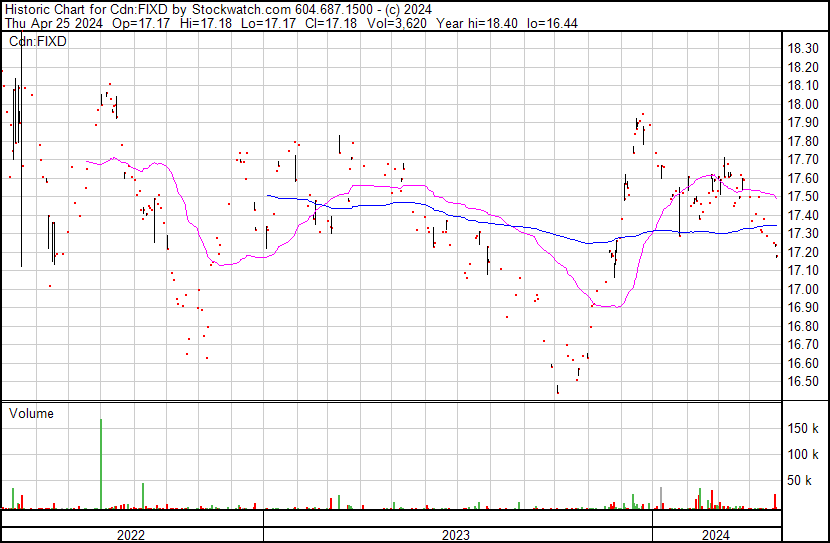This screenshot has width=830, height=543.
Task: Click the 16.80 price axis label
Action: 803,327
